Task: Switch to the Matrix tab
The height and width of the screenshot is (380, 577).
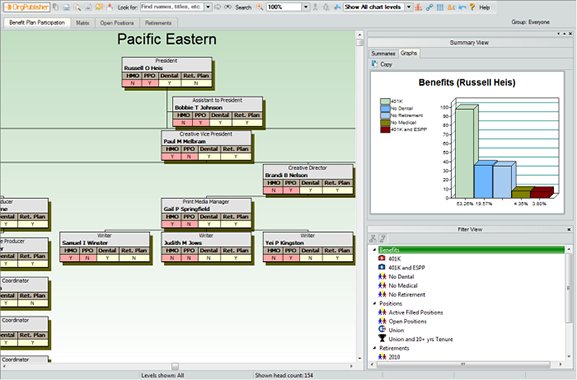Action: [82, 23]
